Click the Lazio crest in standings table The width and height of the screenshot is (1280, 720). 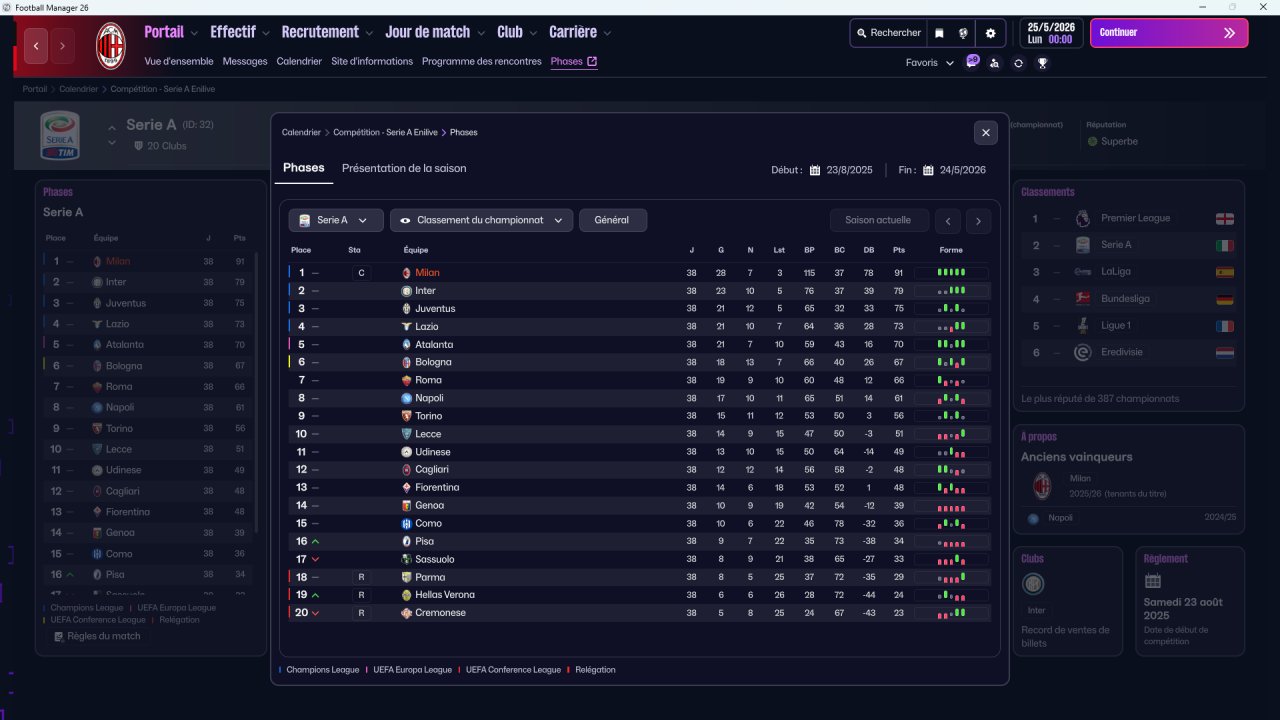(x=406, y=327)
